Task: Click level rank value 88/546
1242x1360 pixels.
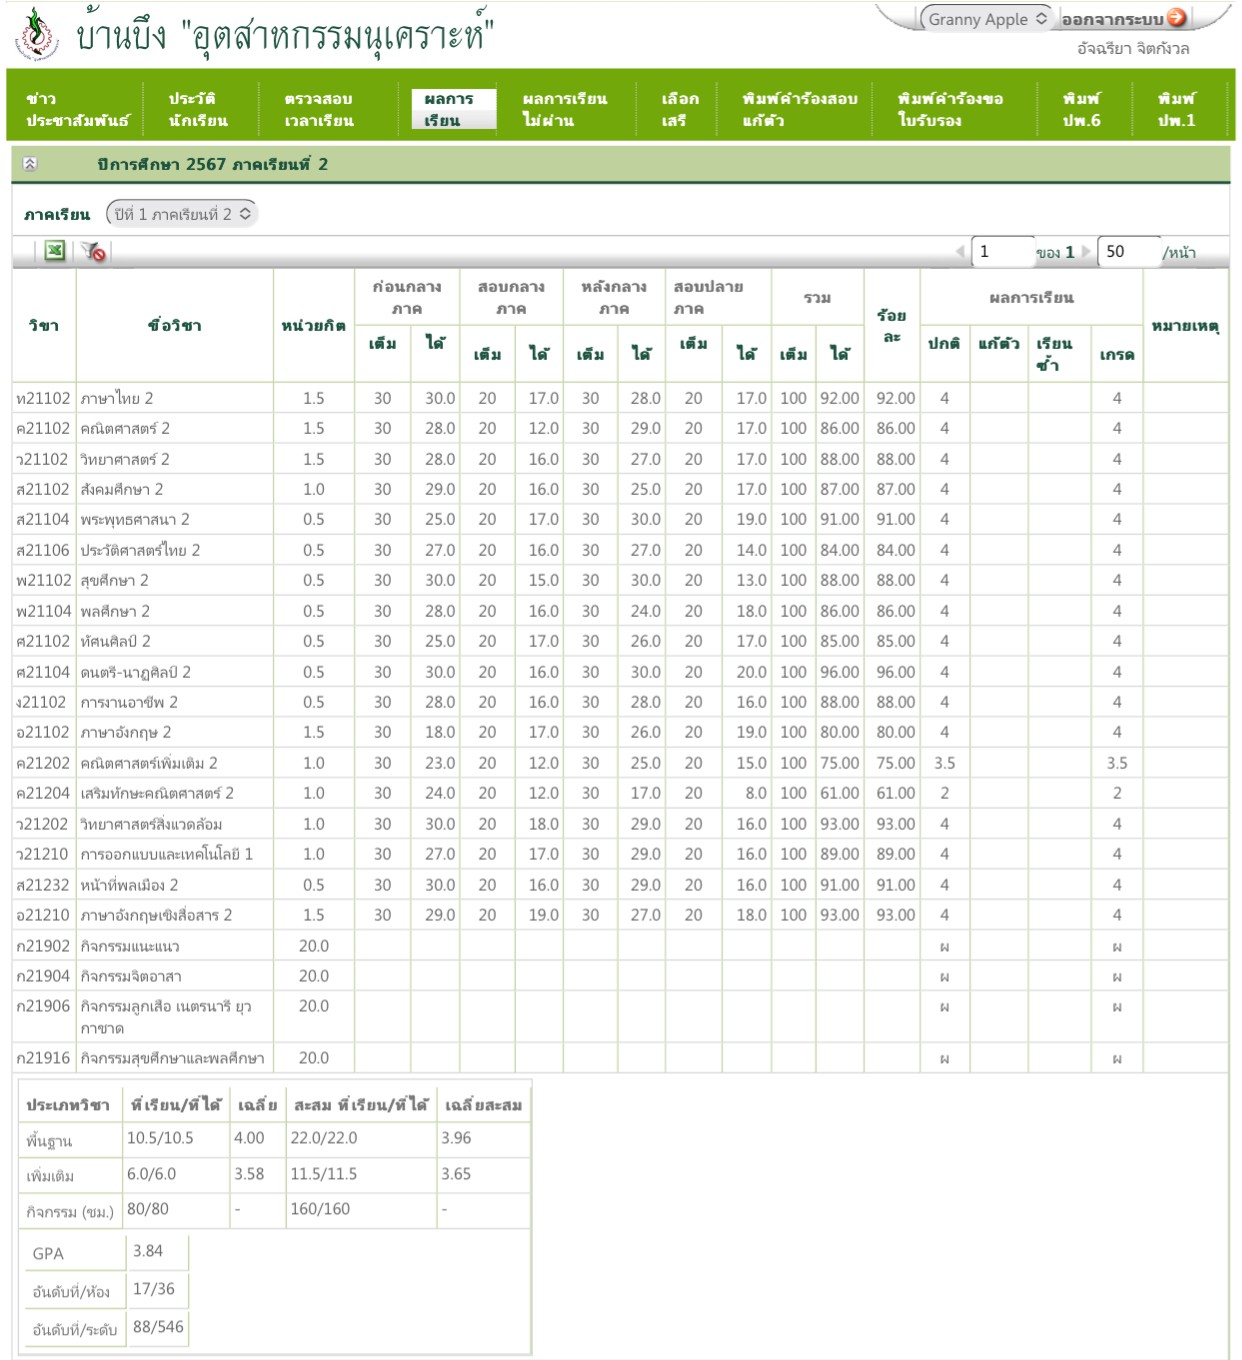Action: [158, 1327]
